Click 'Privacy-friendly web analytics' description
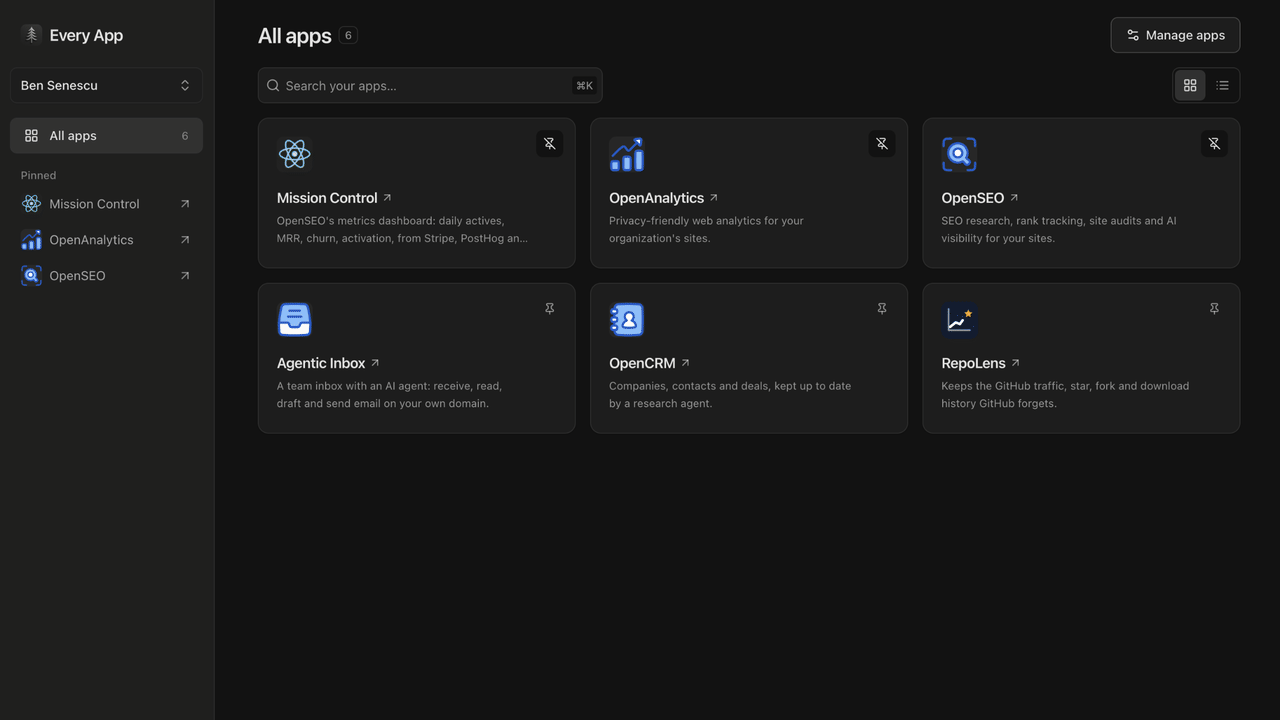Screen dimensions: 1280x720 (x=706, y=229)
